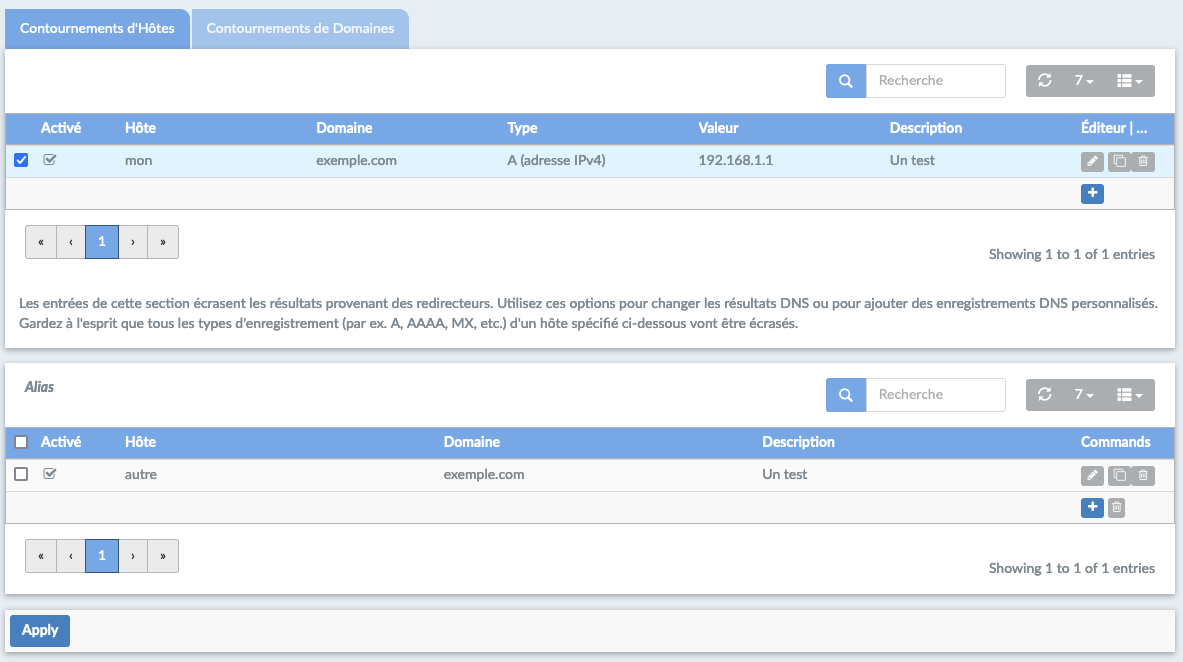
Task: Click 'Un test' description in 'mon' row
Action: click(912, 161)
